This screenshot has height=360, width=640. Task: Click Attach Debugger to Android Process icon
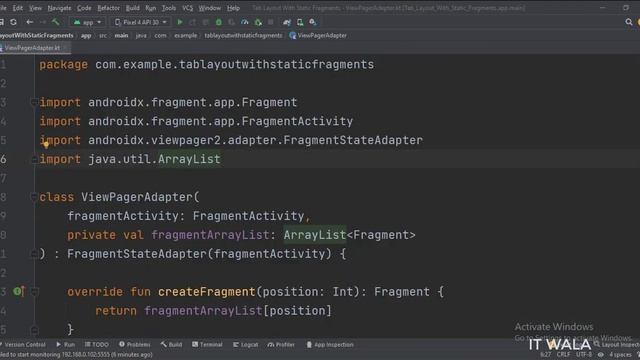pyautogui.click(x=258, y=22)
